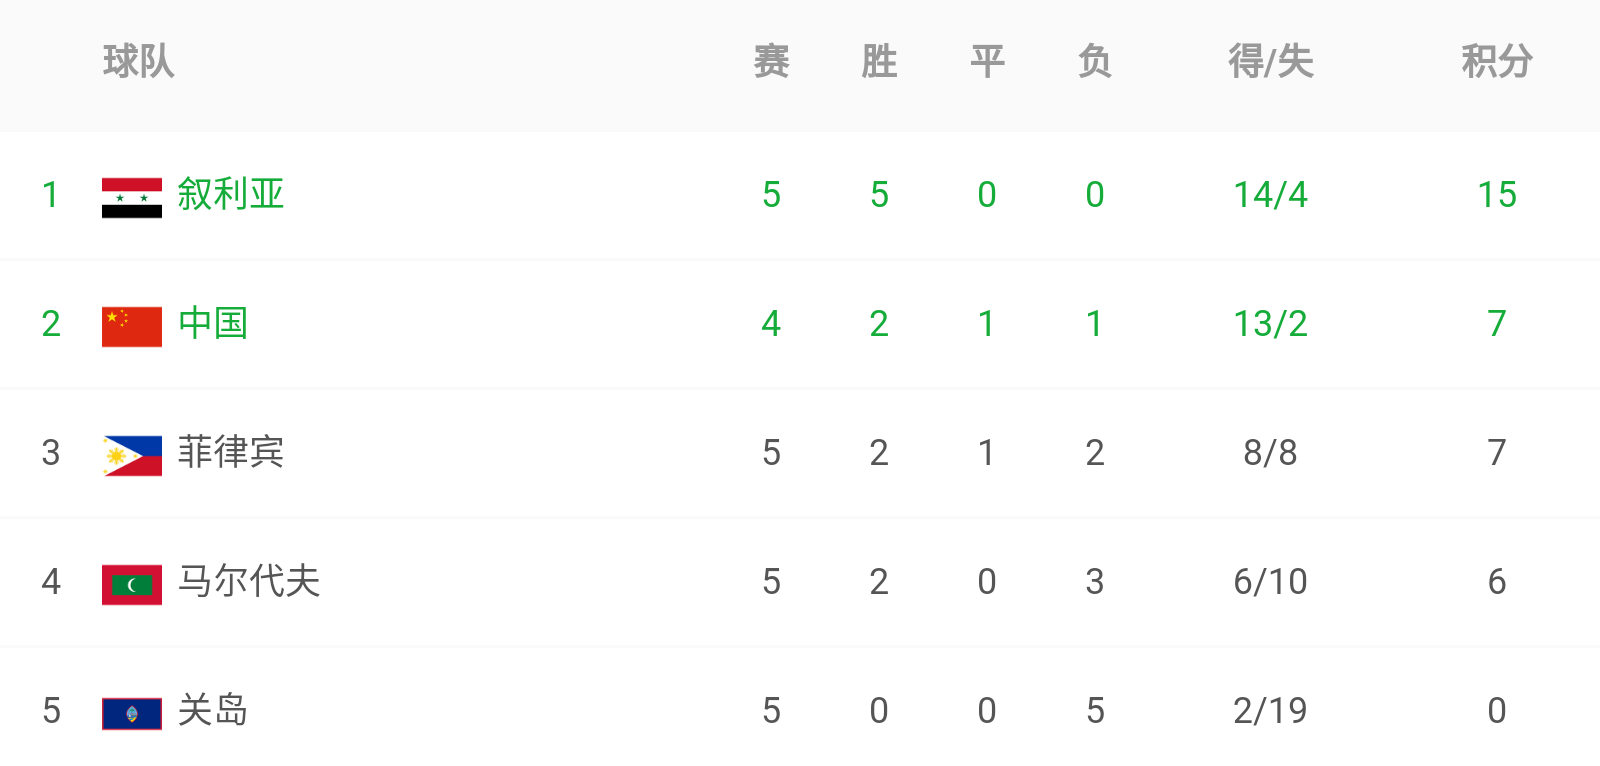1600x766 pixels.
Task: Click the 赛 column header
Action: point(771,61)
